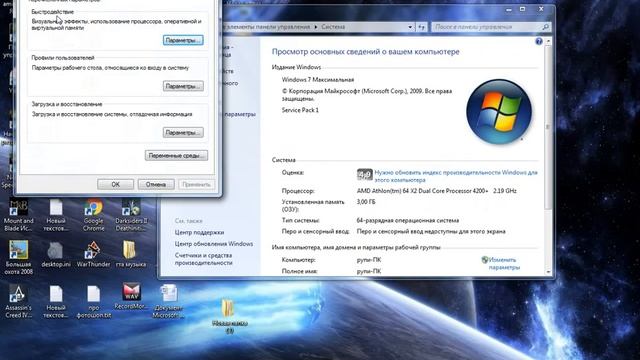640x360 pixels.
Task: Click the AMD Athlon processor value
Action: pyautogui.click(x=437, y=191)
